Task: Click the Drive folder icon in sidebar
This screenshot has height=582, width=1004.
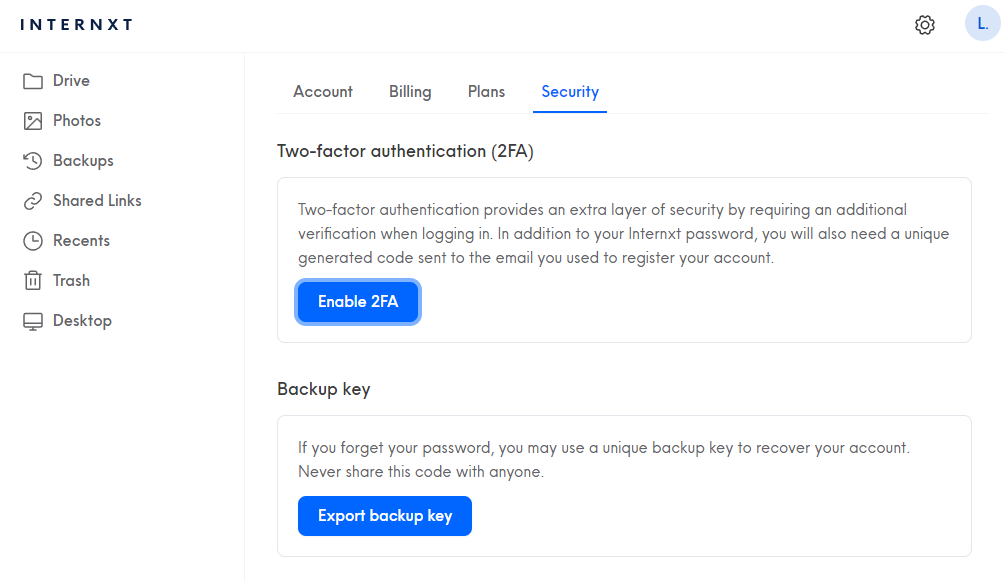Action: pos(33,81)
